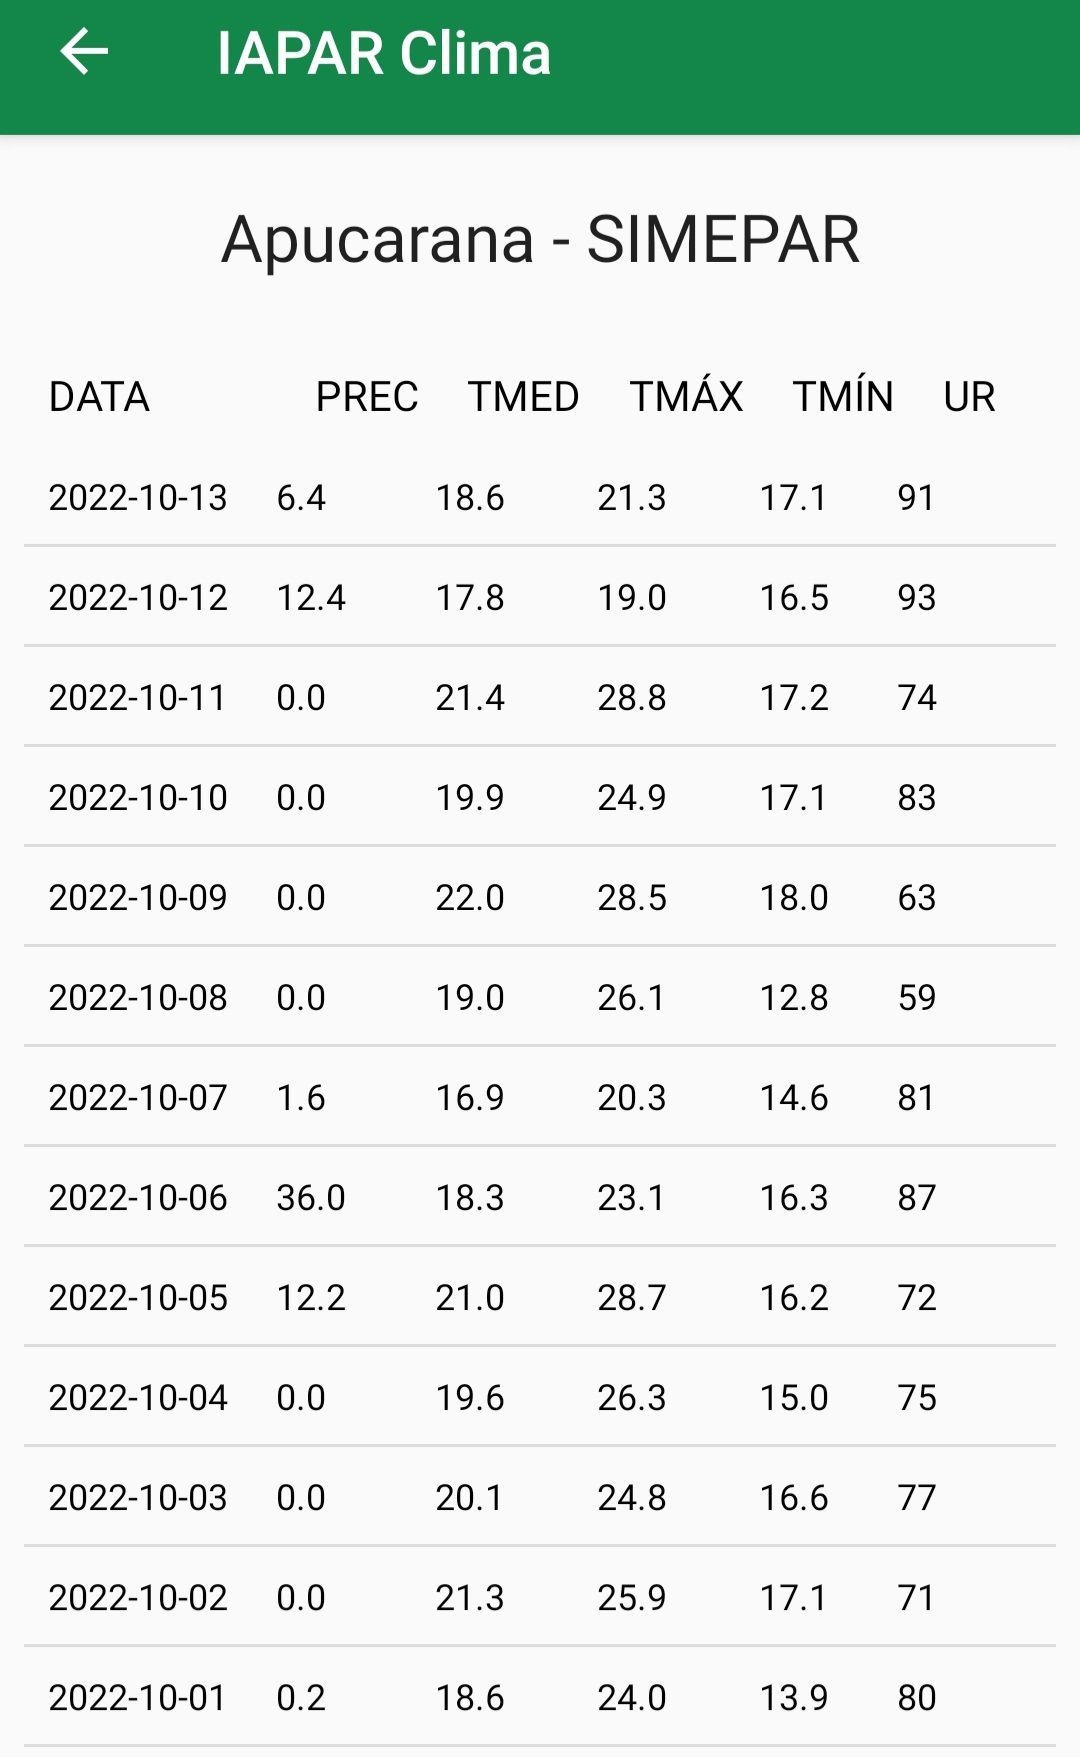Tap the 2022-10-08 date row

pos(138,998)
